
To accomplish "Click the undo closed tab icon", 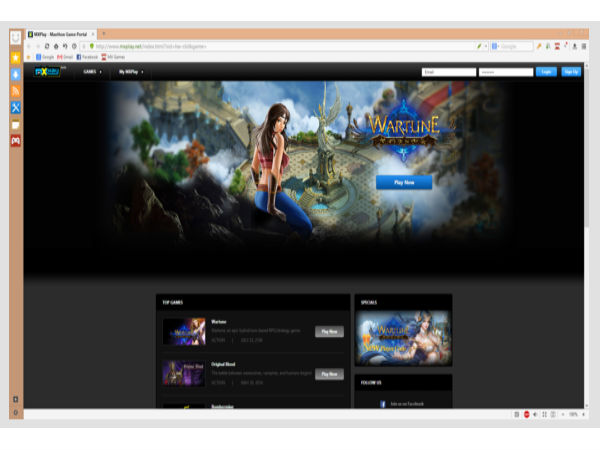I will 65,46.
